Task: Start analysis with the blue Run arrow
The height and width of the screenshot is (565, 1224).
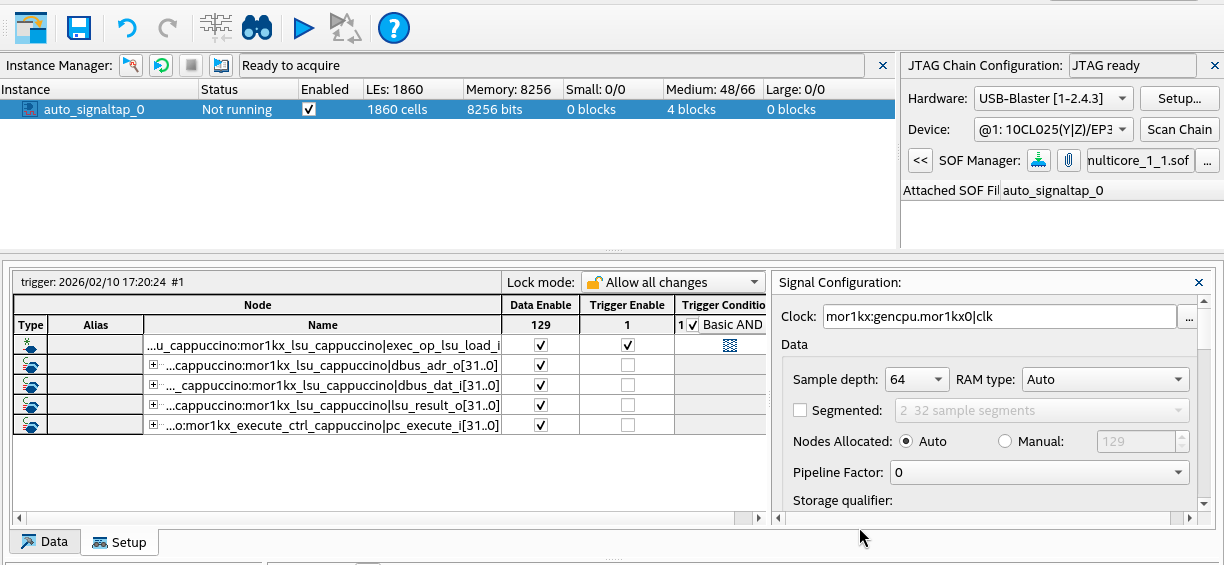Action: 303,28
